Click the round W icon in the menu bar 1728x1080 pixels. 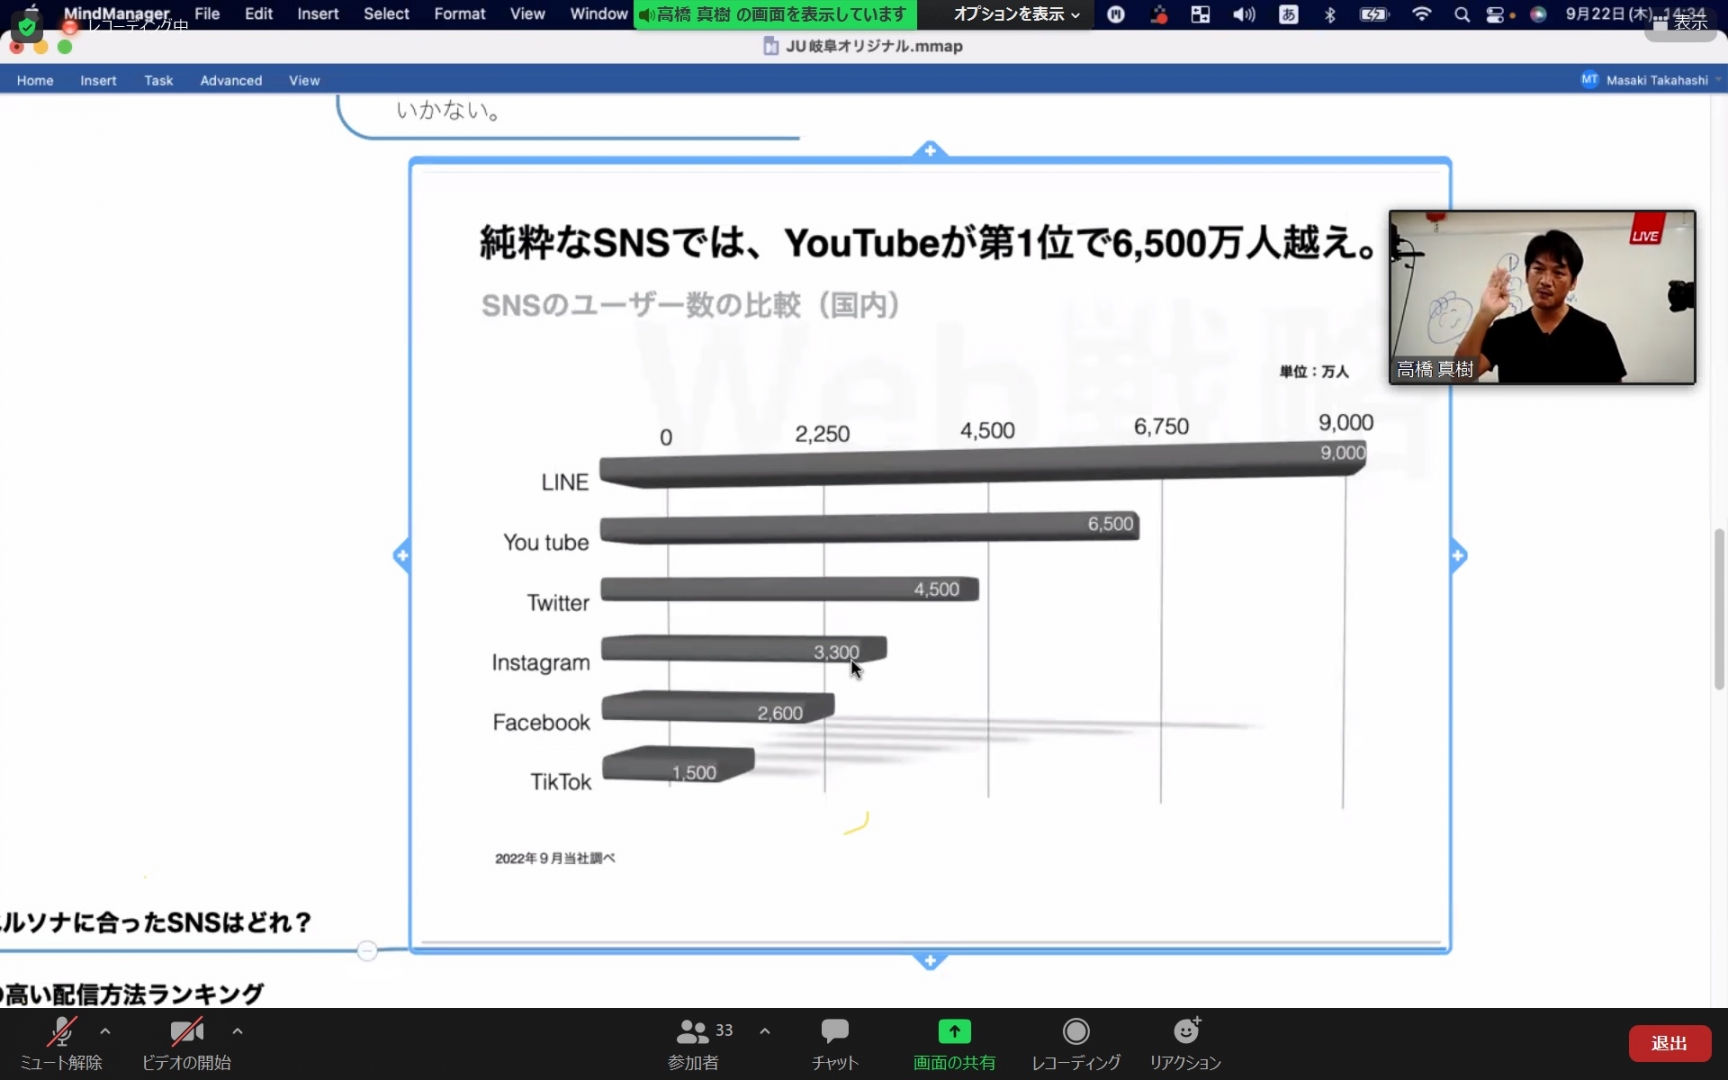pos(1116,14)
